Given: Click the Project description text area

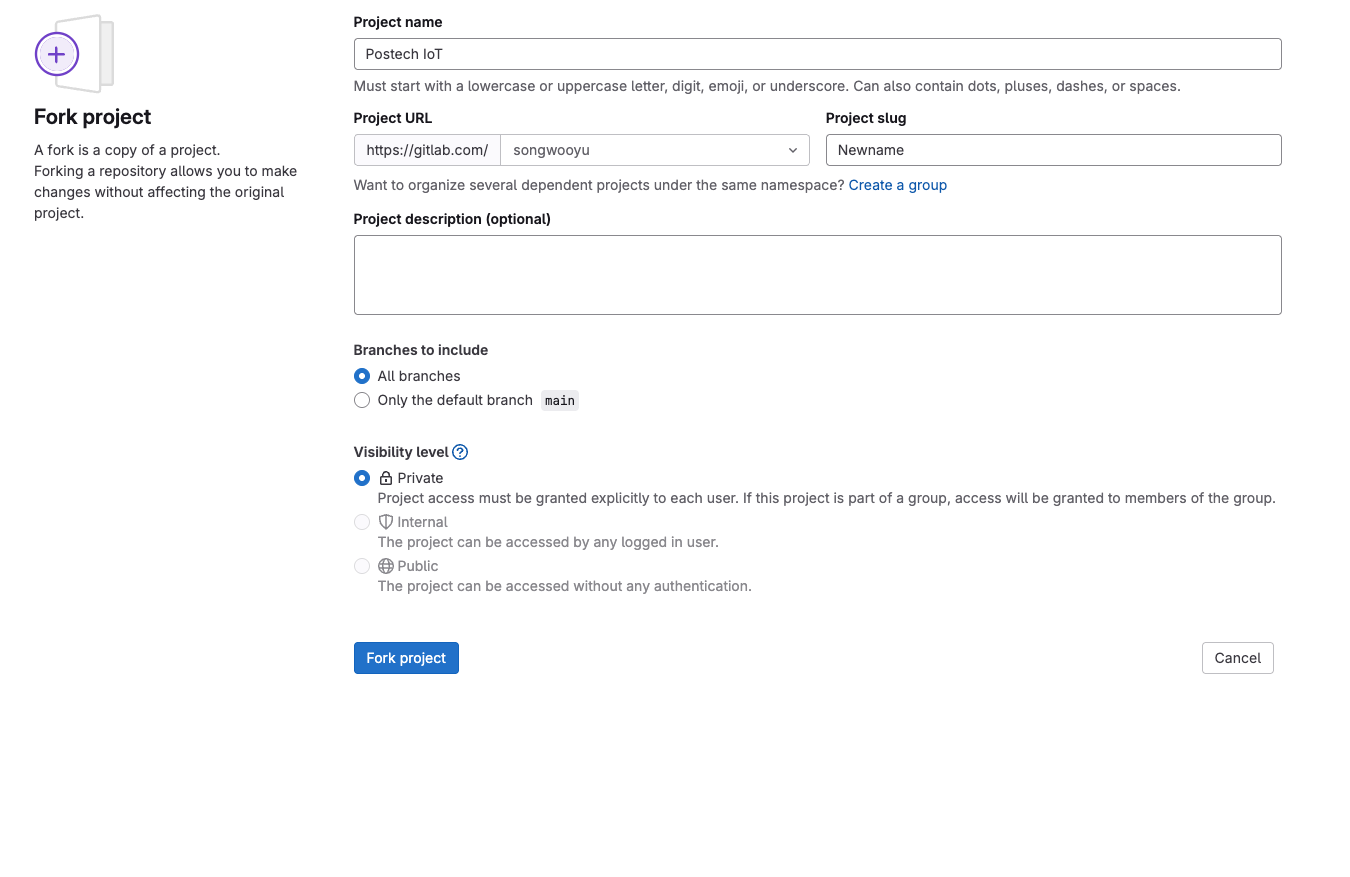Looking at the screenshot, I should pyautogui.click(x=818, y=275).
